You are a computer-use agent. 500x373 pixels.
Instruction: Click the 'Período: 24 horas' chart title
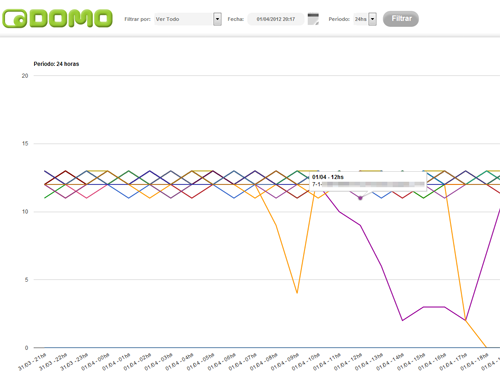coord(56,64)
